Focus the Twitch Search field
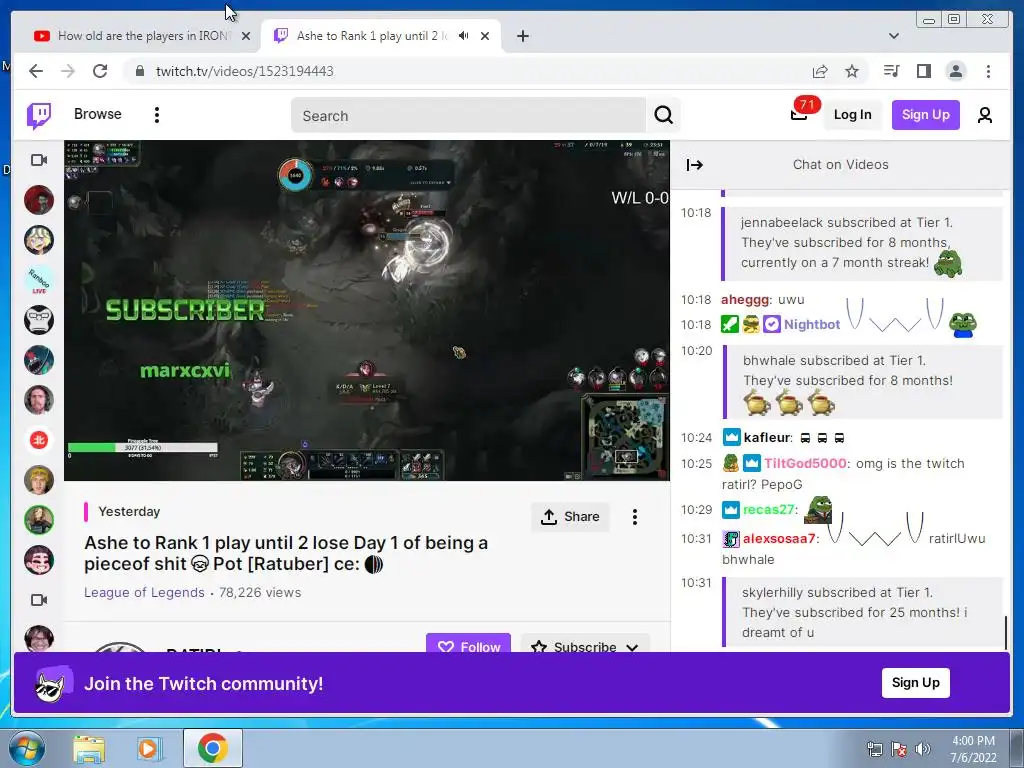The height and width of the screenshot is (768, 1024). tap(468, 116)
